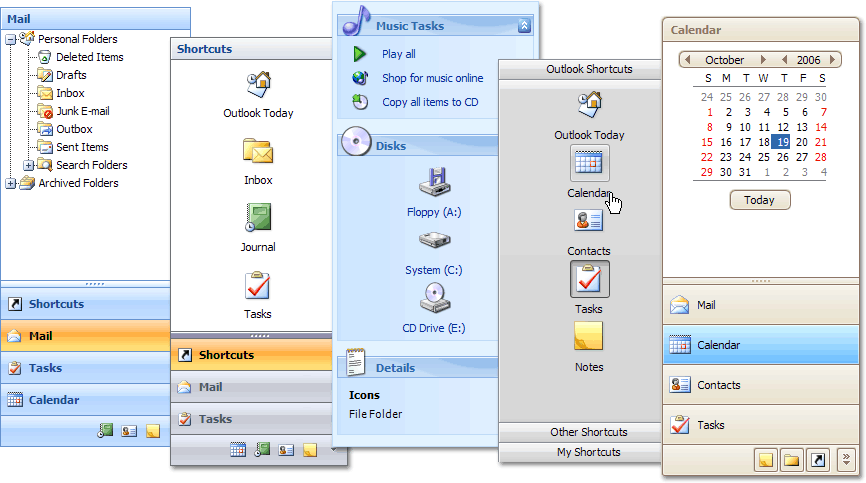Screen dimensions: 866x483
Task: Click the small Contacts icon in Shortcuts pane's bottom strip
Action: pos(286,450)
